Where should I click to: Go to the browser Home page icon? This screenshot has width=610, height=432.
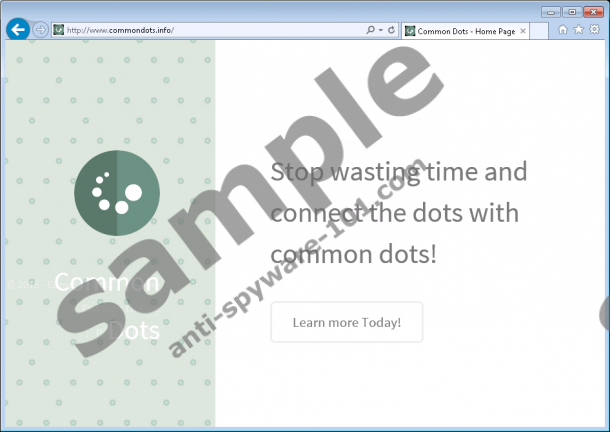pos(563,30)
